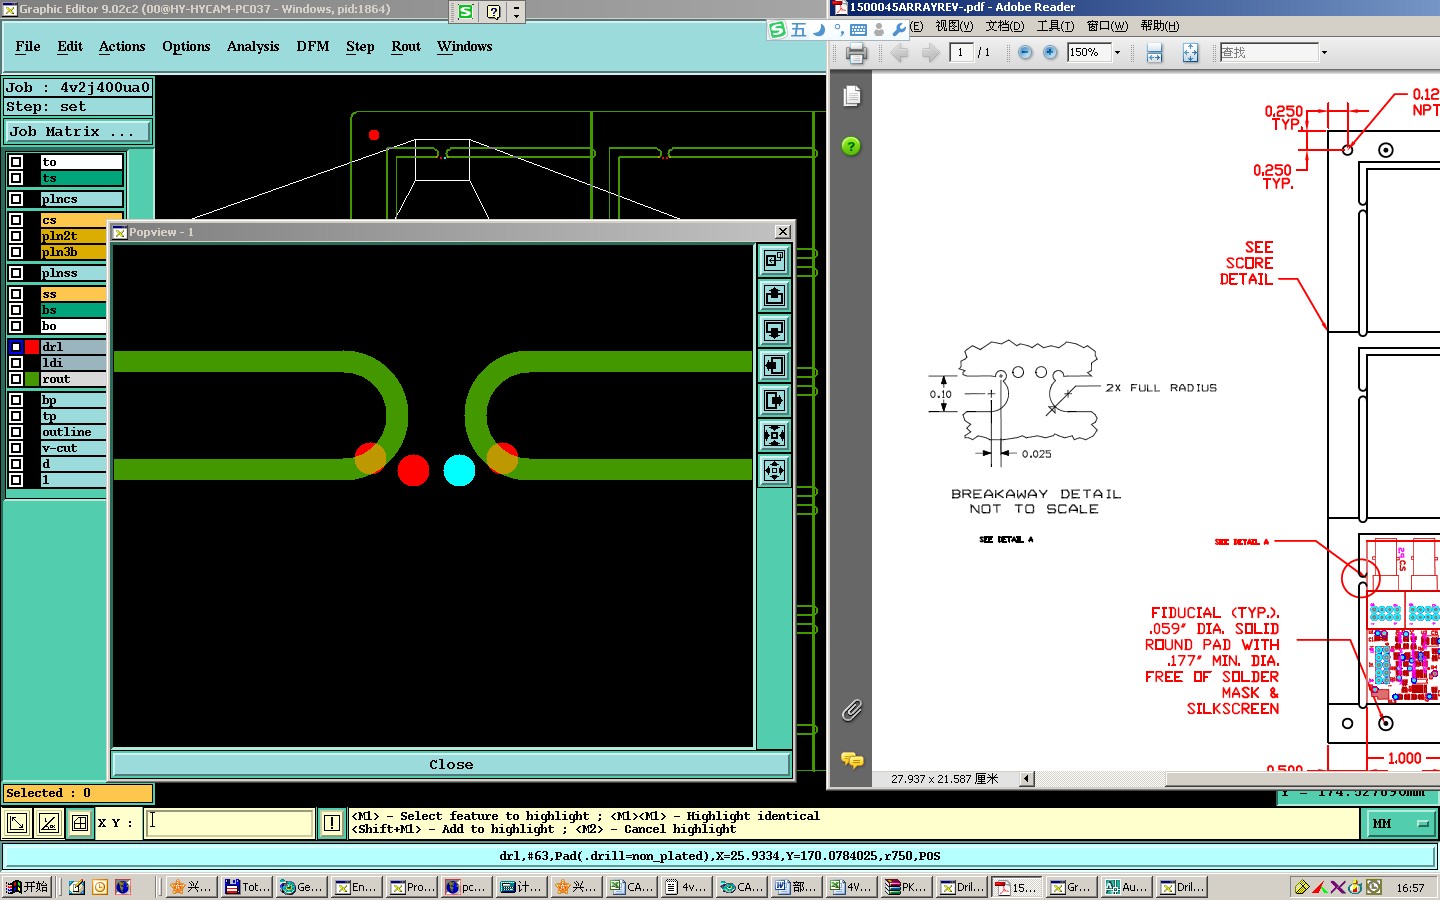
Task: Click the Fit Page icon in Adobe Reader
Action: (x=1190, y=53)
